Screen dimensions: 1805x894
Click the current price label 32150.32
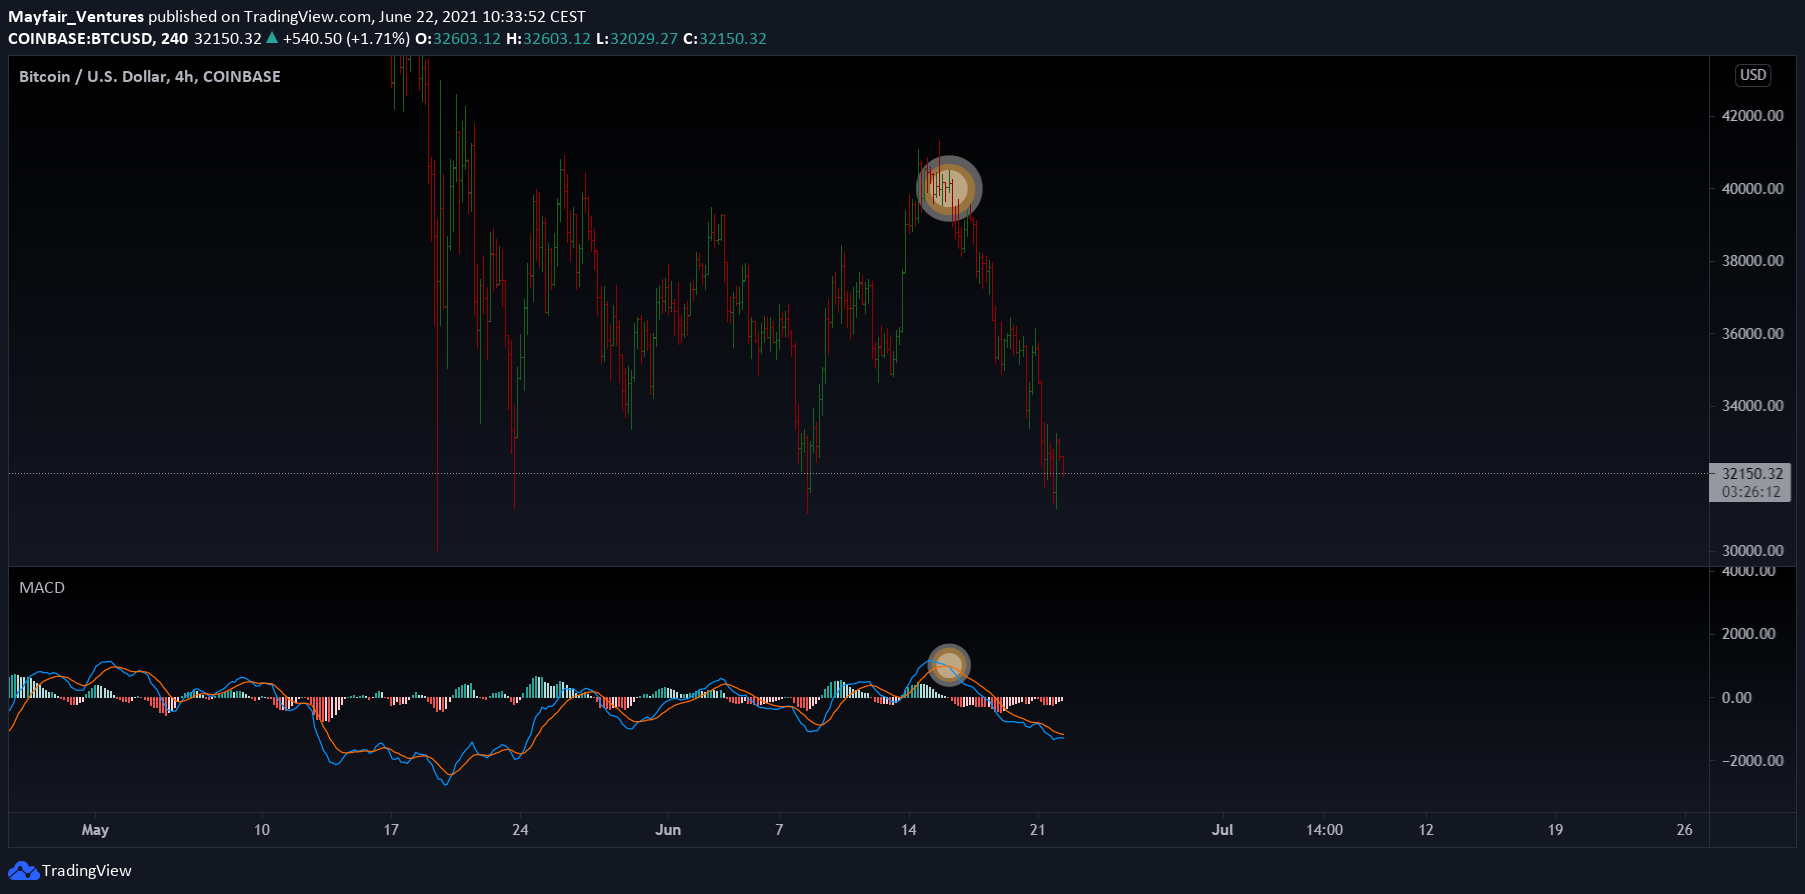tap(1752, 474)
